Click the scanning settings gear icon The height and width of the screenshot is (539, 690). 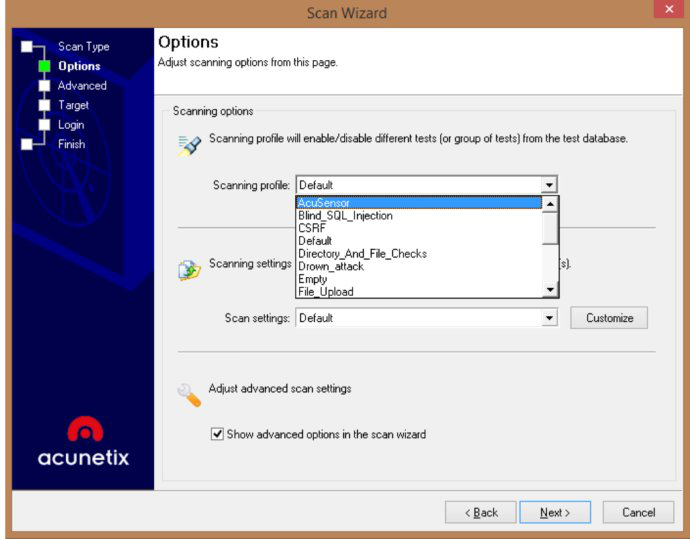[189, 270]
